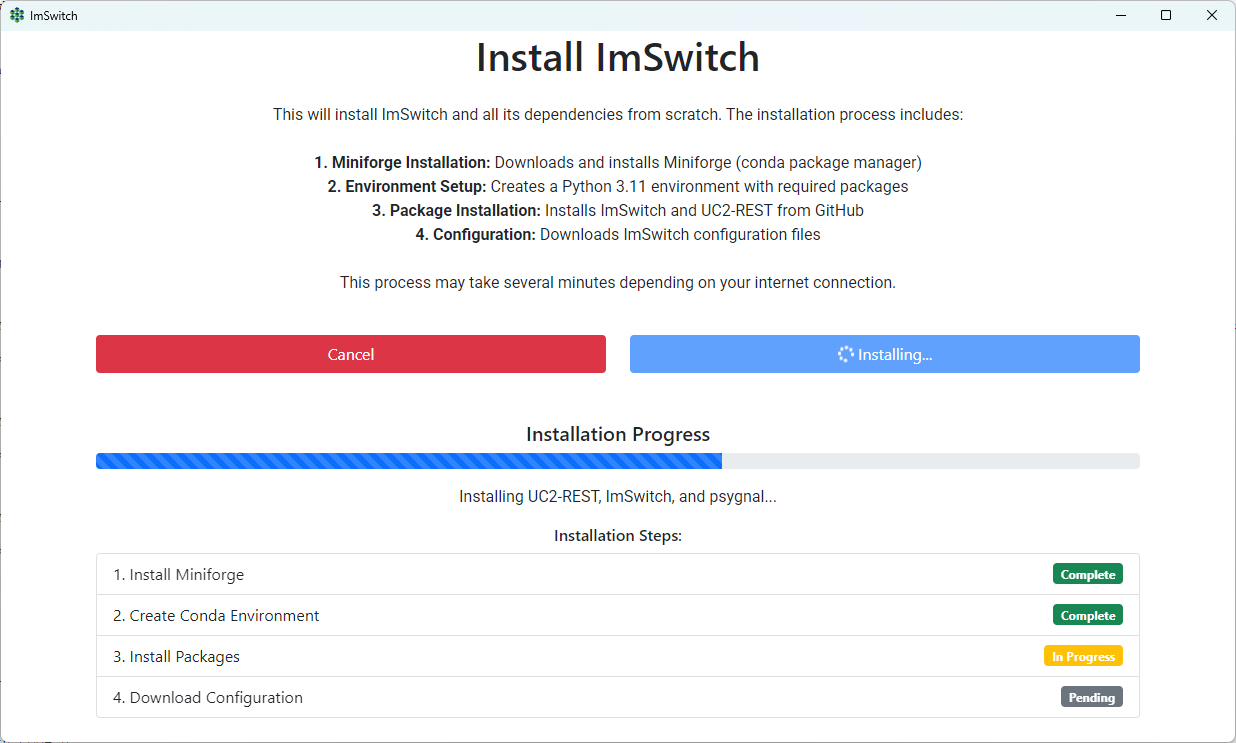
Task: Click the "This will install ImSwitch" intro sentence
Action: pos(618,114)
